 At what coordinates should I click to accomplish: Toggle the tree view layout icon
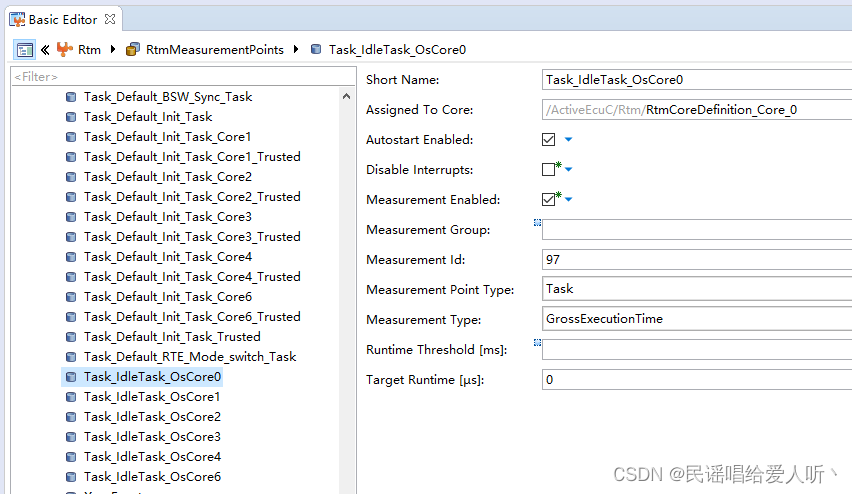(25, 50)
